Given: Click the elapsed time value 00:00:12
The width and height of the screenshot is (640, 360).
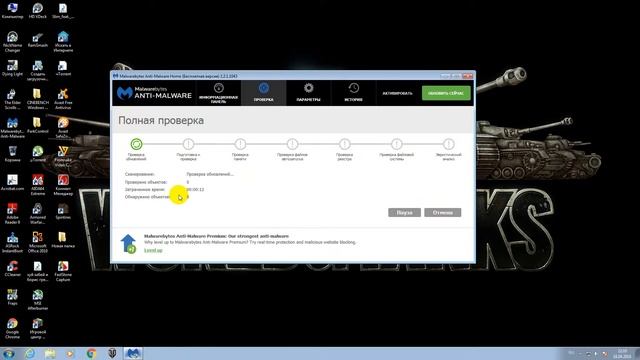Looking at the screenshot, I should (196, 189).
